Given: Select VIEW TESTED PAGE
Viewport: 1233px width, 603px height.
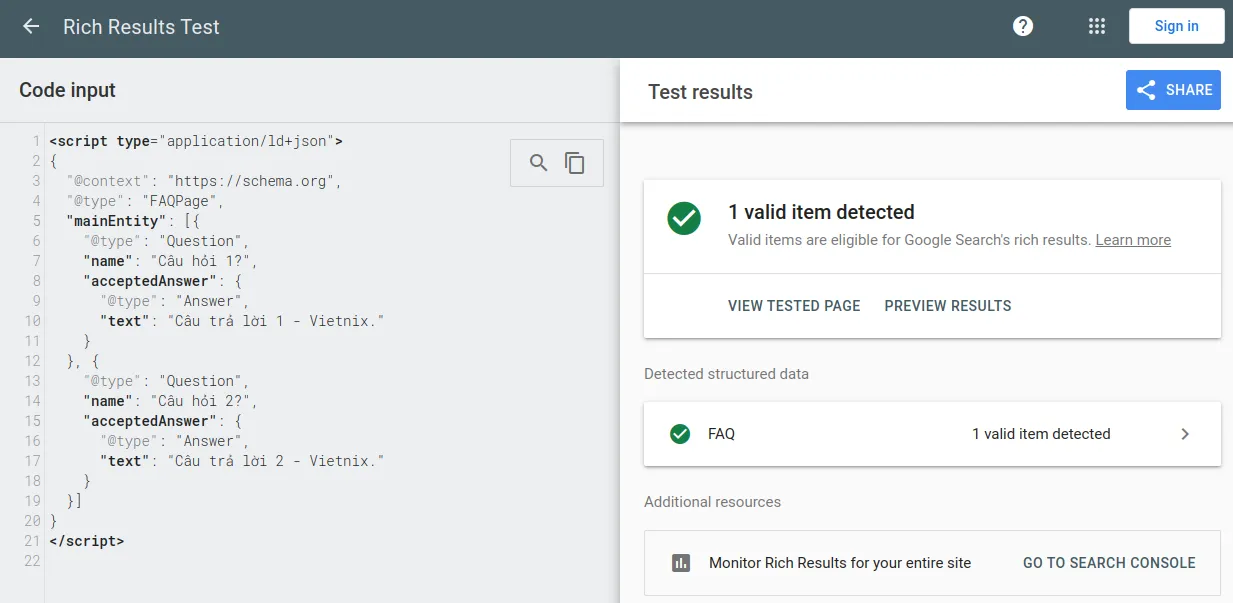Looking at the screenshot, I should pos(794,306).
